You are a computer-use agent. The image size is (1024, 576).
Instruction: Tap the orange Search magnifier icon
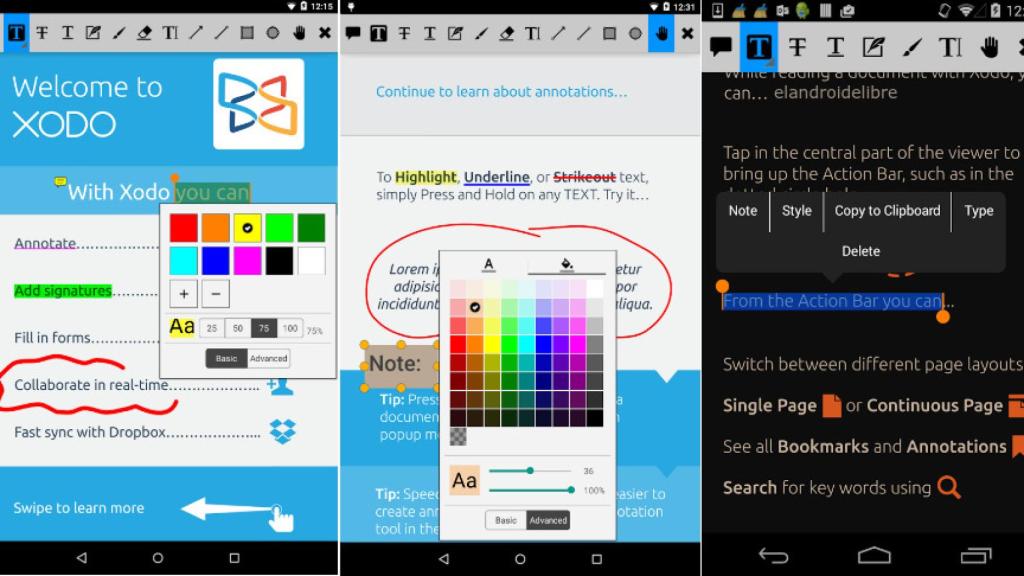tap(946, 487)
